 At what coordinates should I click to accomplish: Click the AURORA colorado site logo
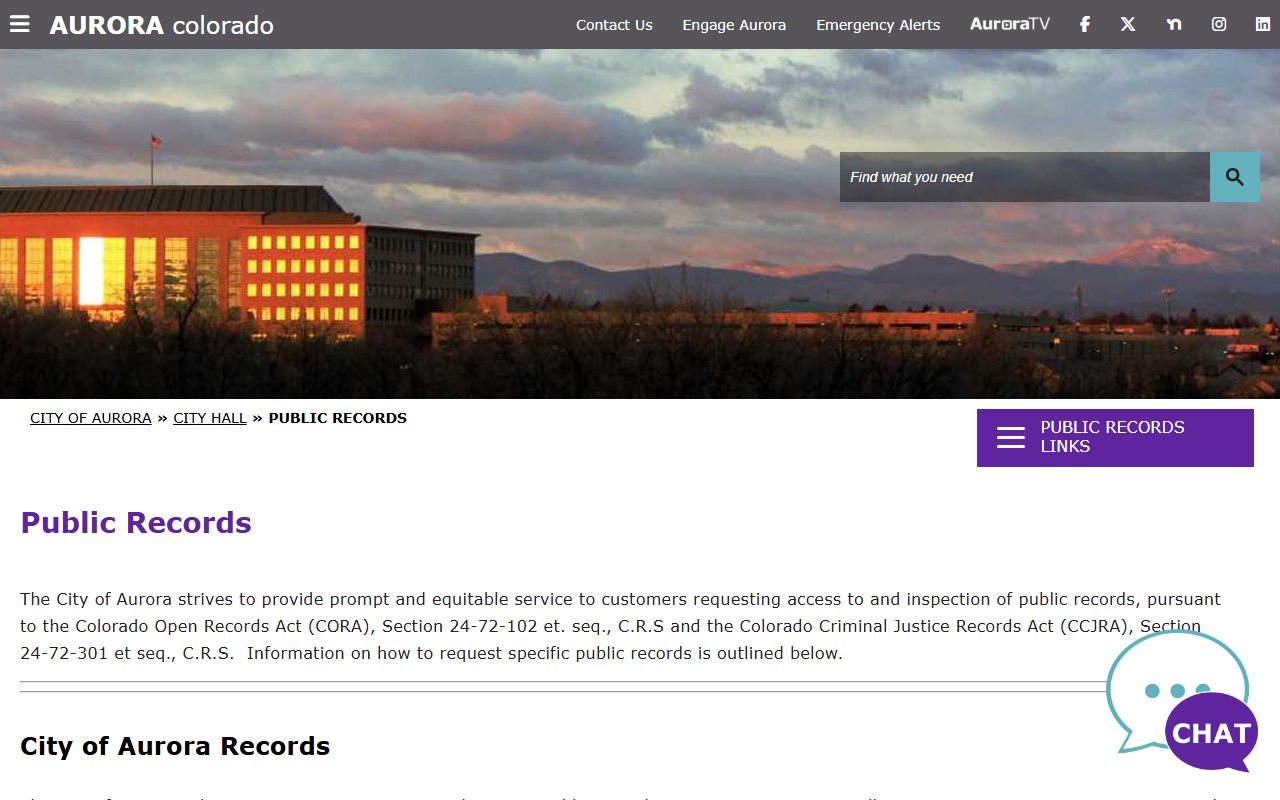pos(162,25)
